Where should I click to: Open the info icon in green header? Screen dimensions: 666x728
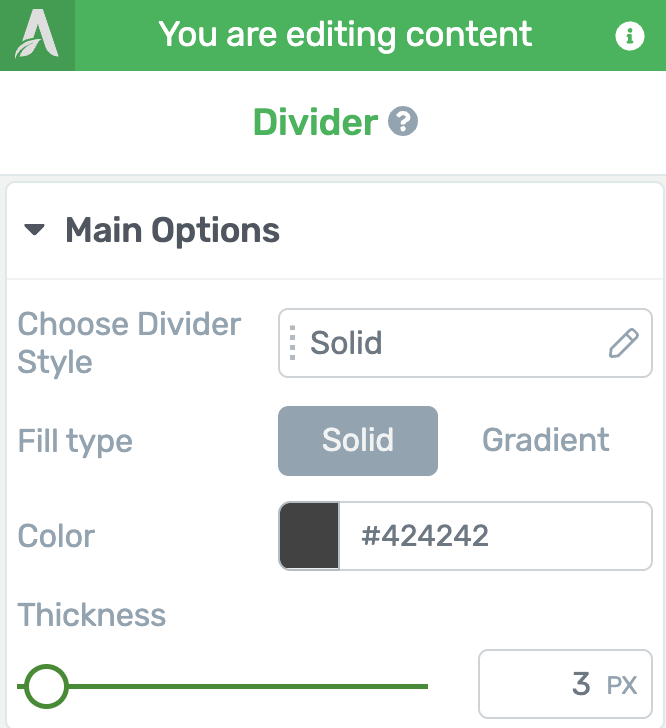pos(629,36)
